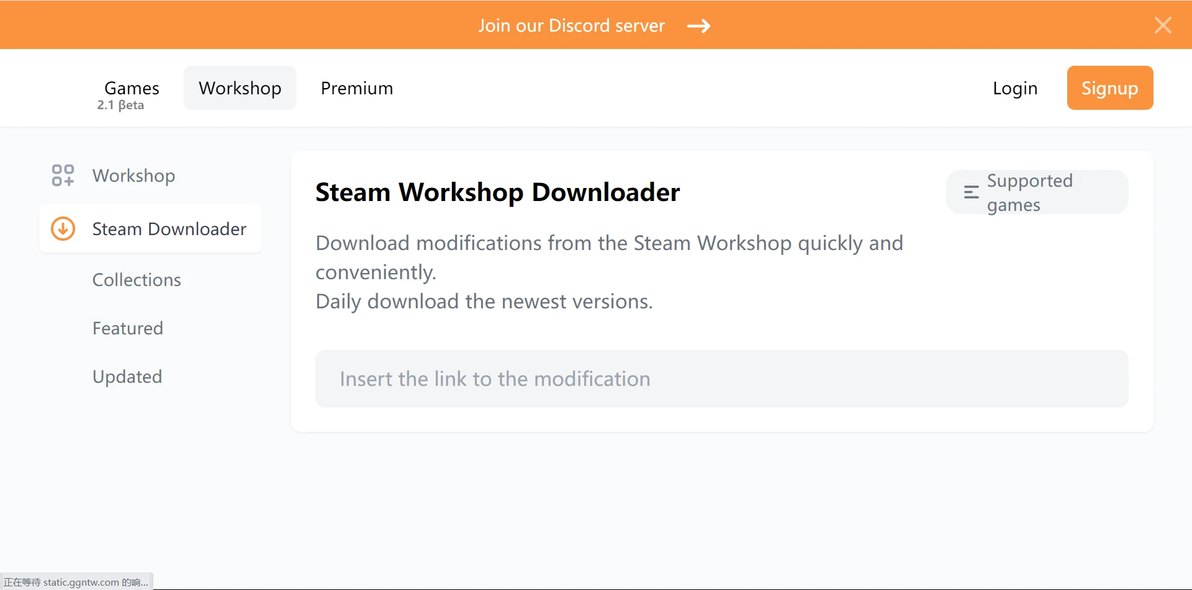Show the Supported games list
This screenshot has height=590, width=1192.
point(1037,192)
